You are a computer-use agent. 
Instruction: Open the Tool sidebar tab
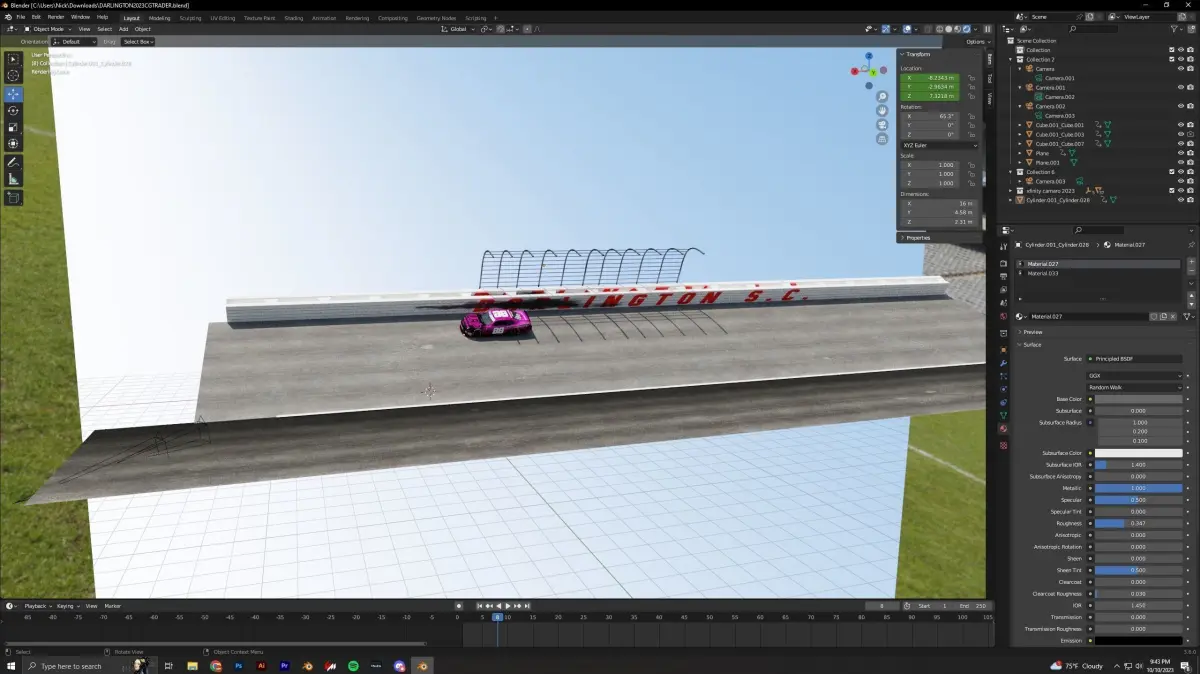[989, 78]
